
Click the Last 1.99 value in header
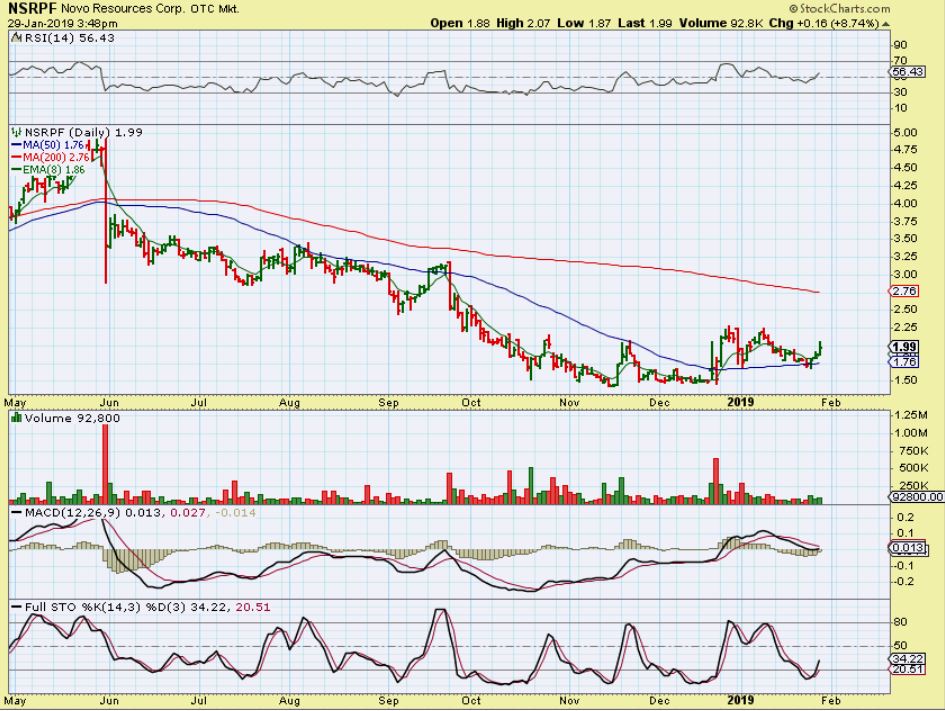(x=645, y=23)
